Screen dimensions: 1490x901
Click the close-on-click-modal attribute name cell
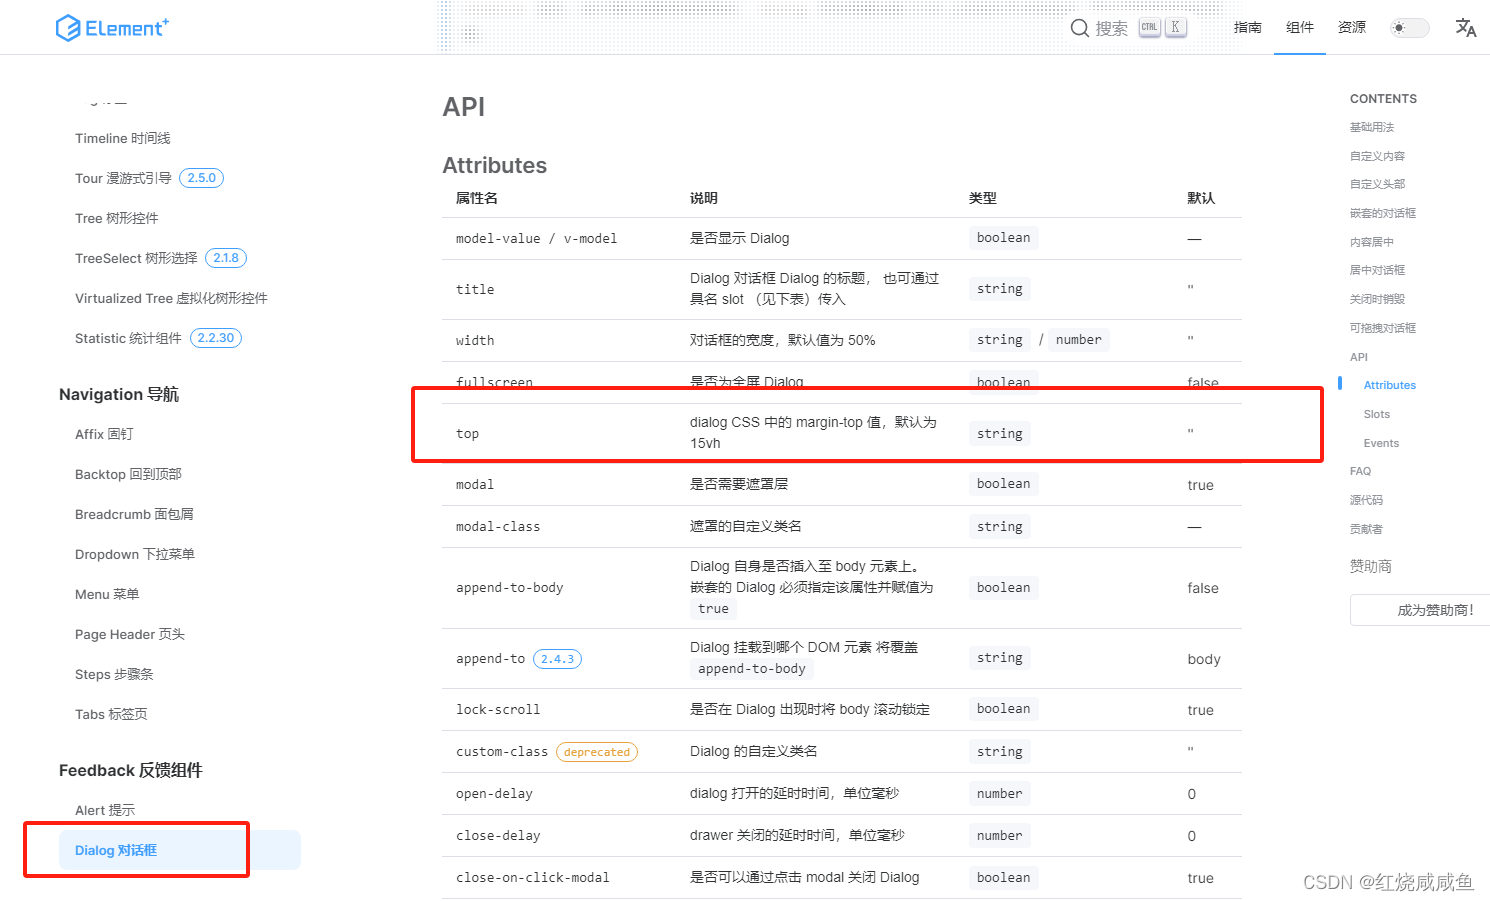click(533, 877)
